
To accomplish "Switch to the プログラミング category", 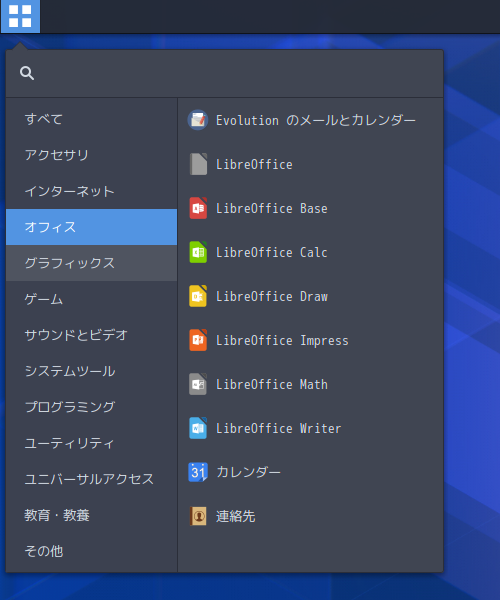I will (x=91, y=407).
